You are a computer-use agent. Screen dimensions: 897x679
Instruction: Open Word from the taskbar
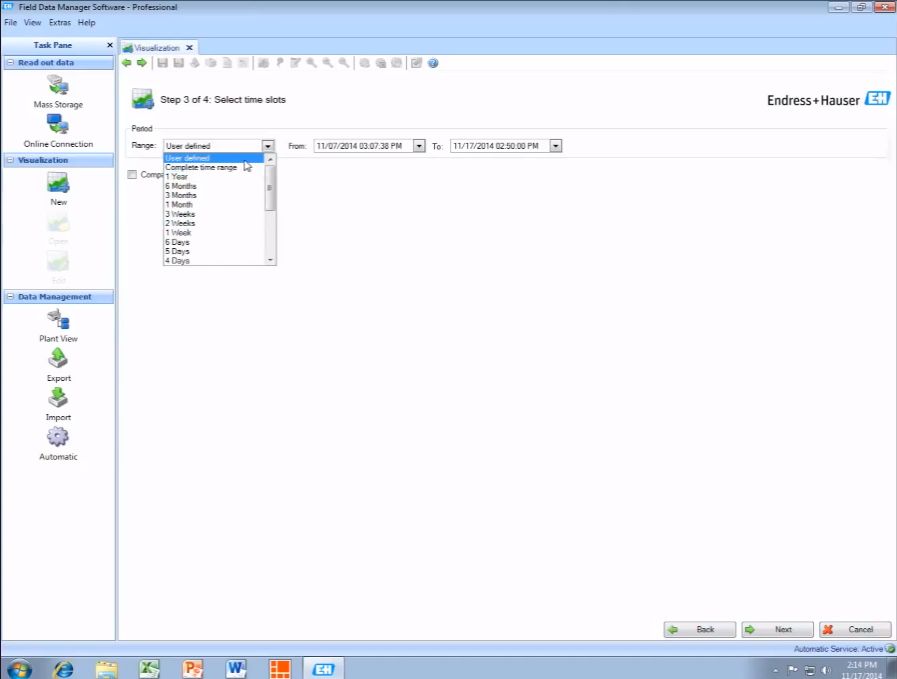pos(236,668)
